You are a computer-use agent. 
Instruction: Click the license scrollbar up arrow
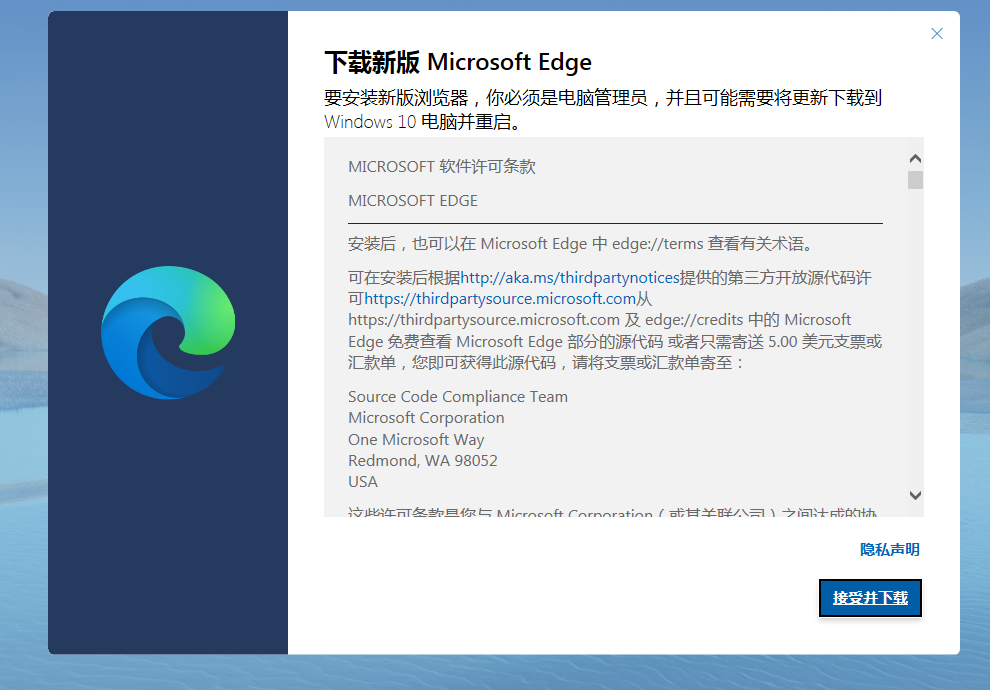[x=915, y=158]
